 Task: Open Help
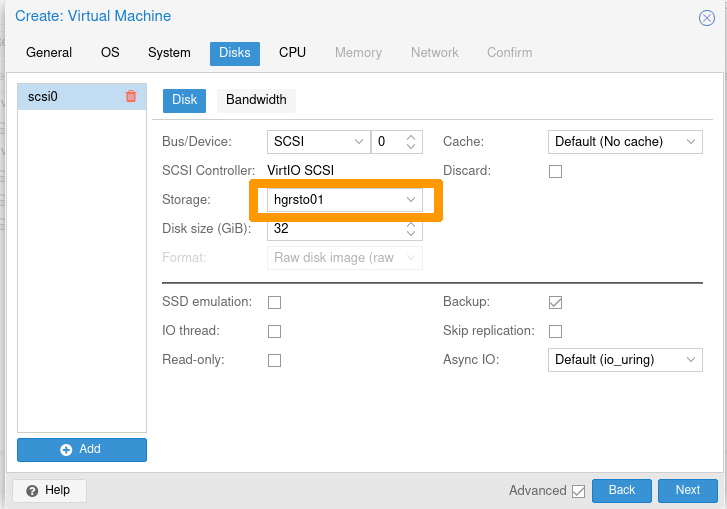point(49,490)
